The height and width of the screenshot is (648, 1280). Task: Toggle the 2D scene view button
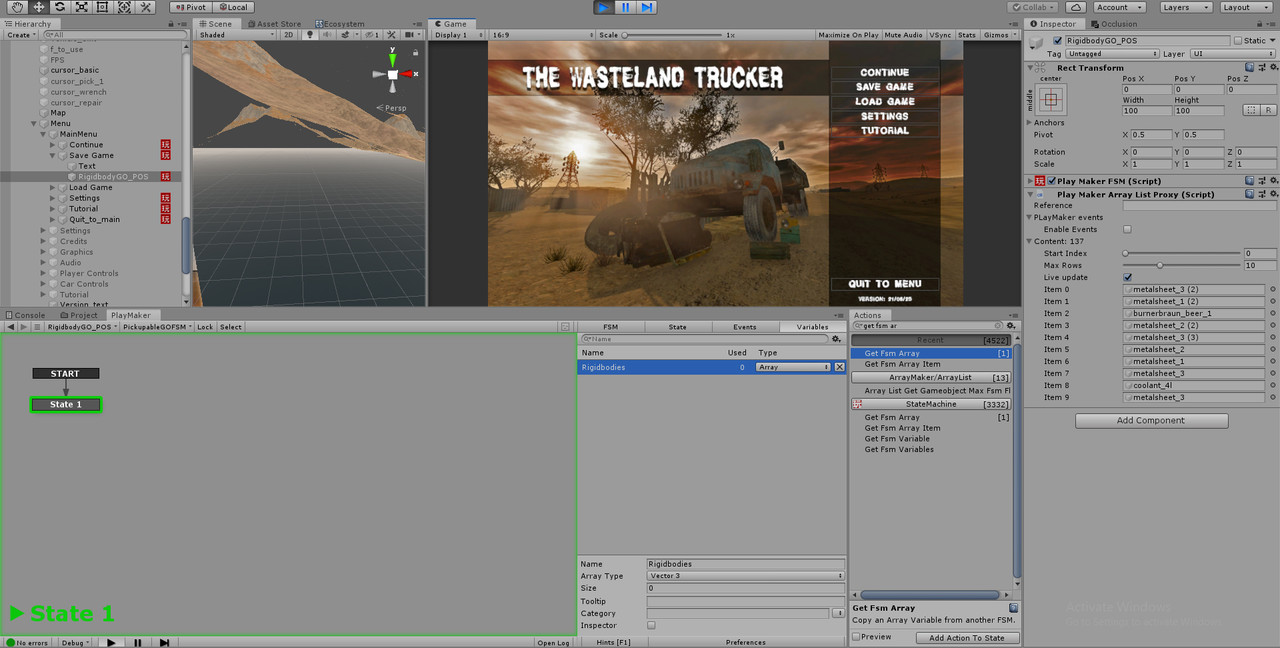point(289,35)
